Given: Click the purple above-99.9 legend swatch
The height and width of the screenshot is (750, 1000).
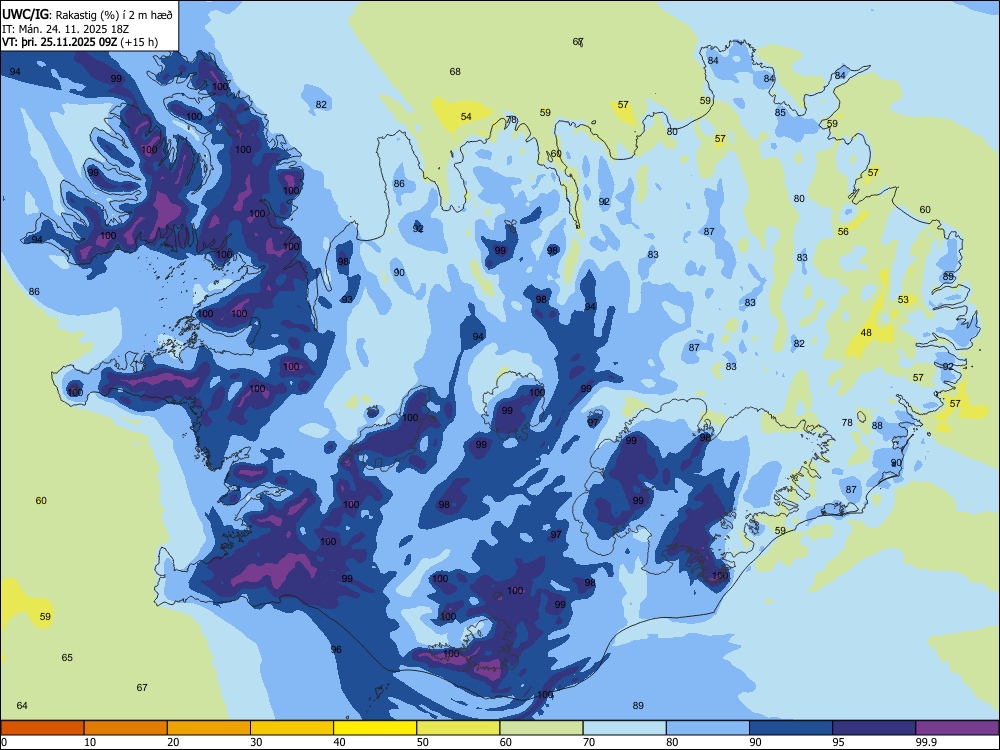Looking at the screenshot, I should click(957, 728).
